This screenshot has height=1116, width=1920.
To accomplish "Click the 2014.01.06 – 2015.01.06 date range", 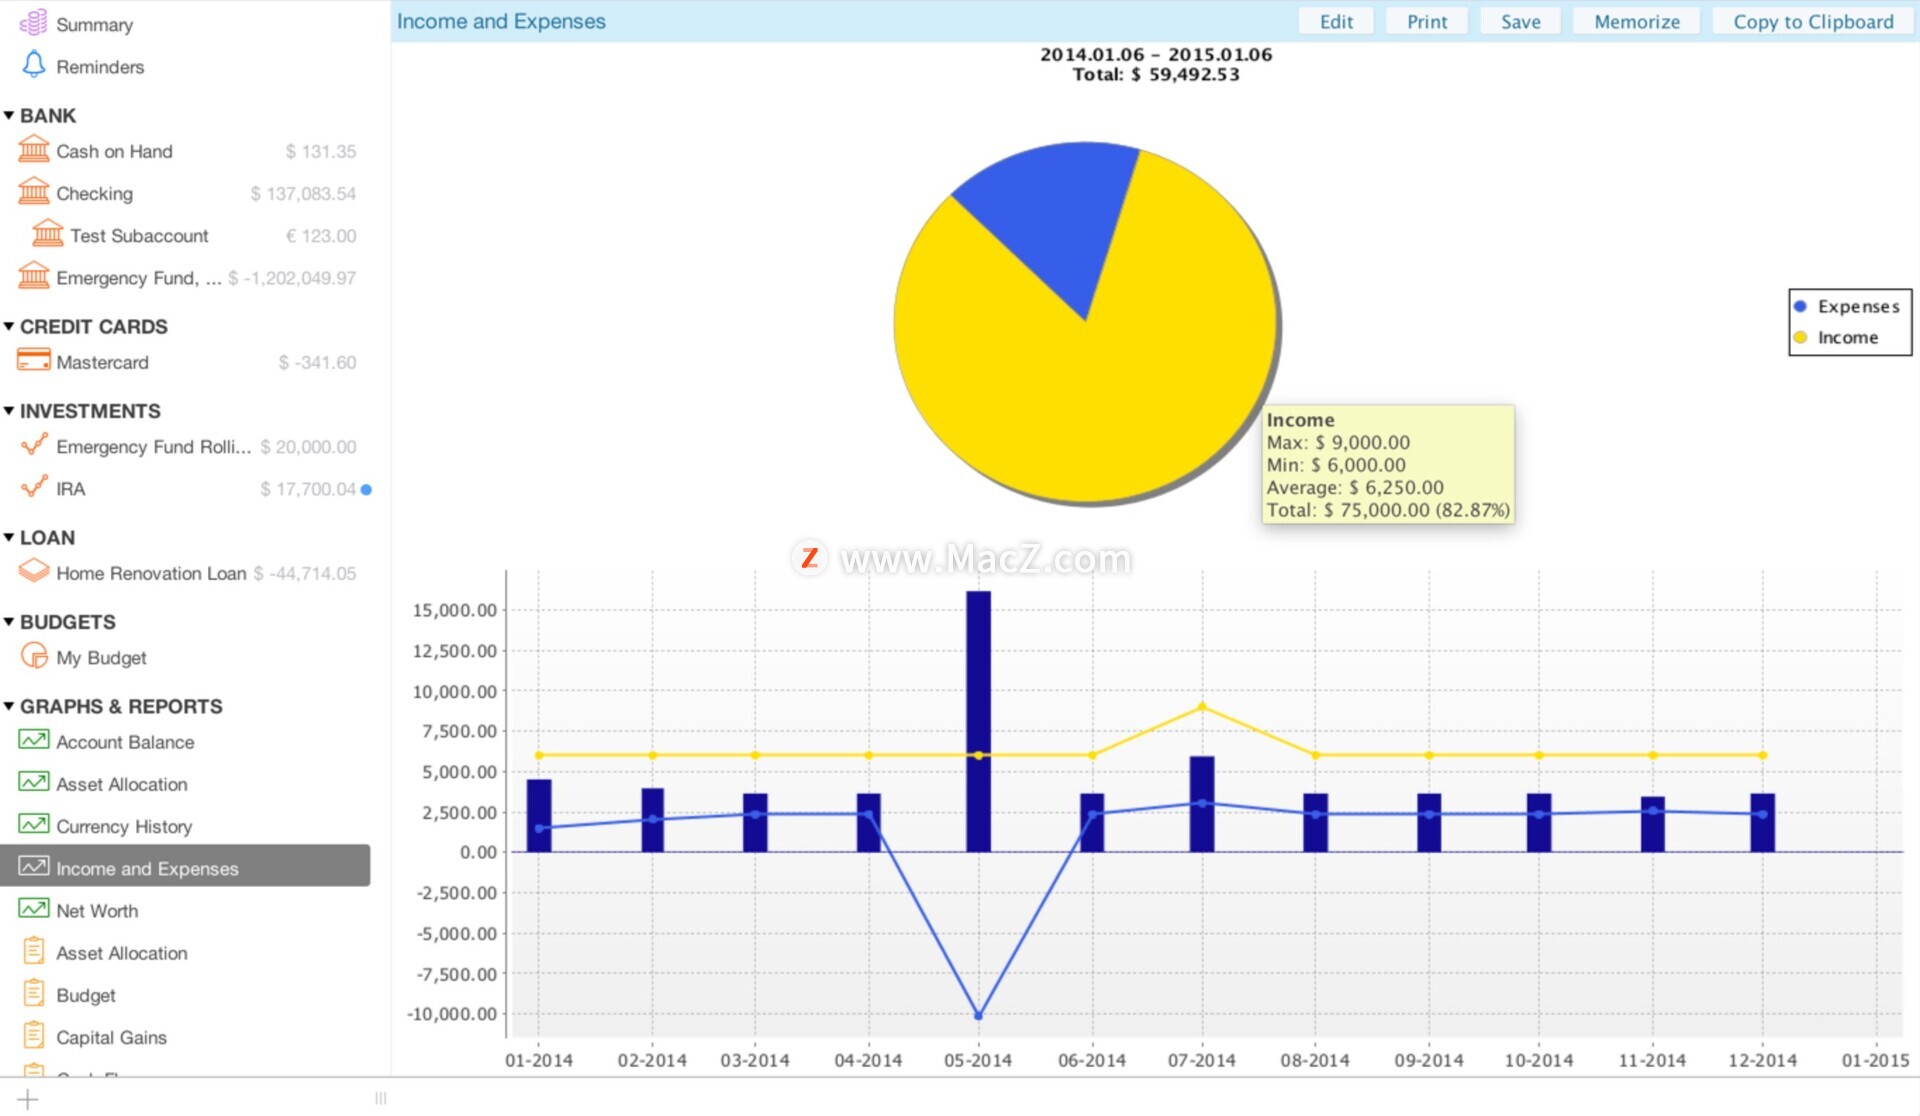I will tap(1156, 54).
